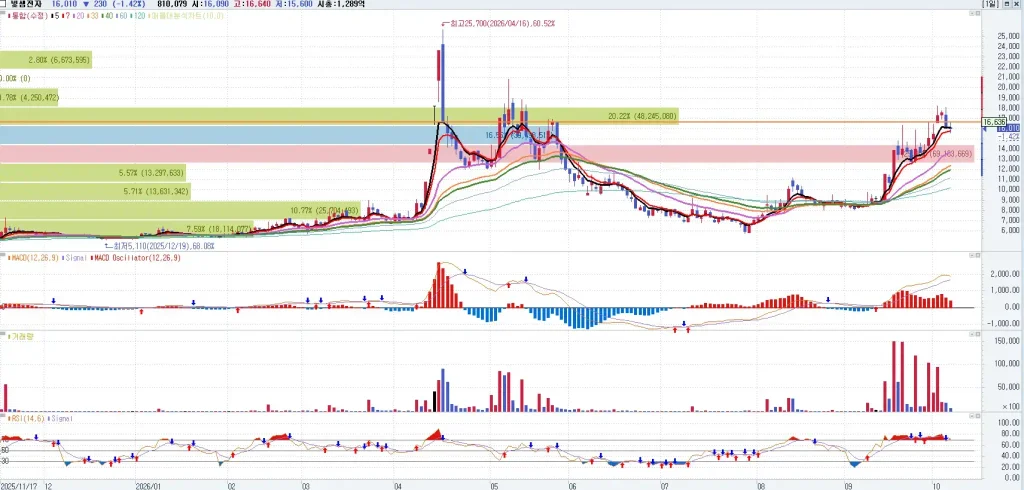Click the 최저5,110 low price annotation

coord(159,246)
